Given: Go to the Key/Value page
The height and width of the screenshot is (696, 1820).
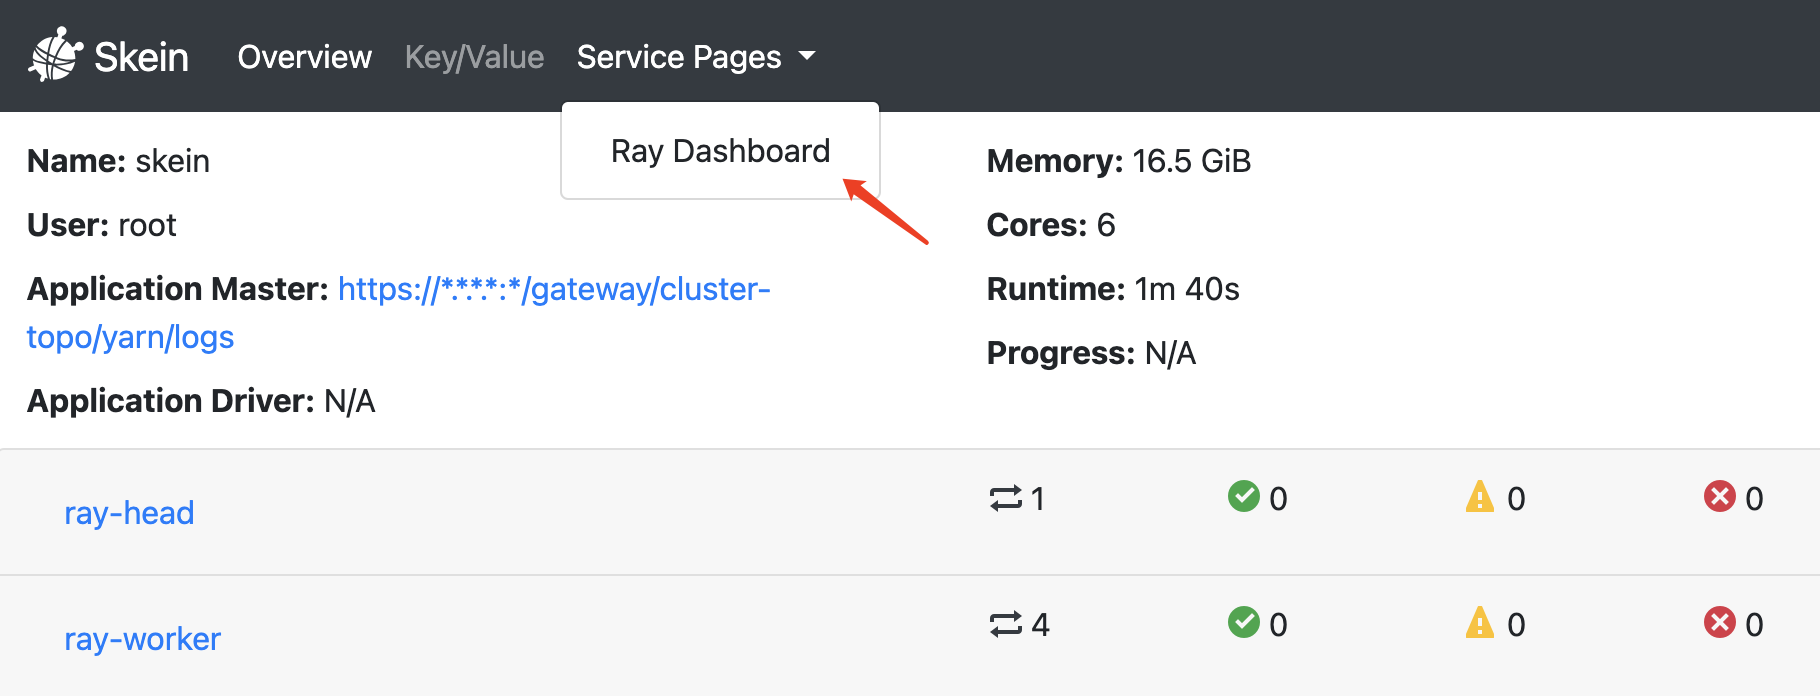Looking at the screenshot, I should [474, 57].
